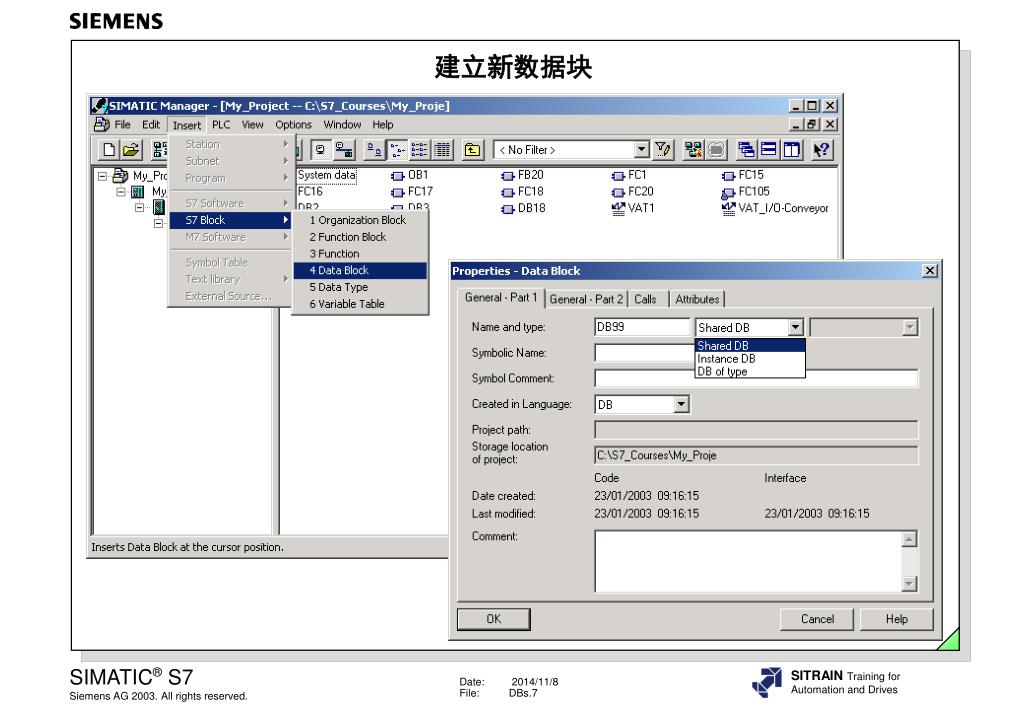Click the Arrange Horizontally window icon

769,149
